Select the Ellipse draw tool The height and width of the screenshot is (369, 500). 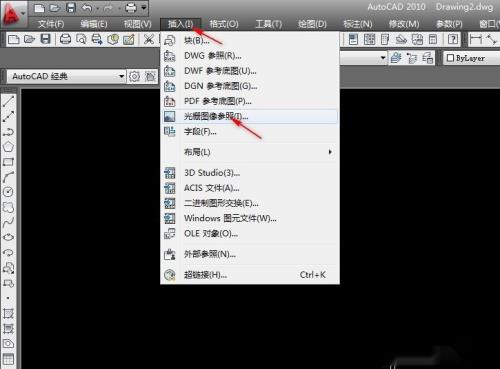tap(8, 237)
